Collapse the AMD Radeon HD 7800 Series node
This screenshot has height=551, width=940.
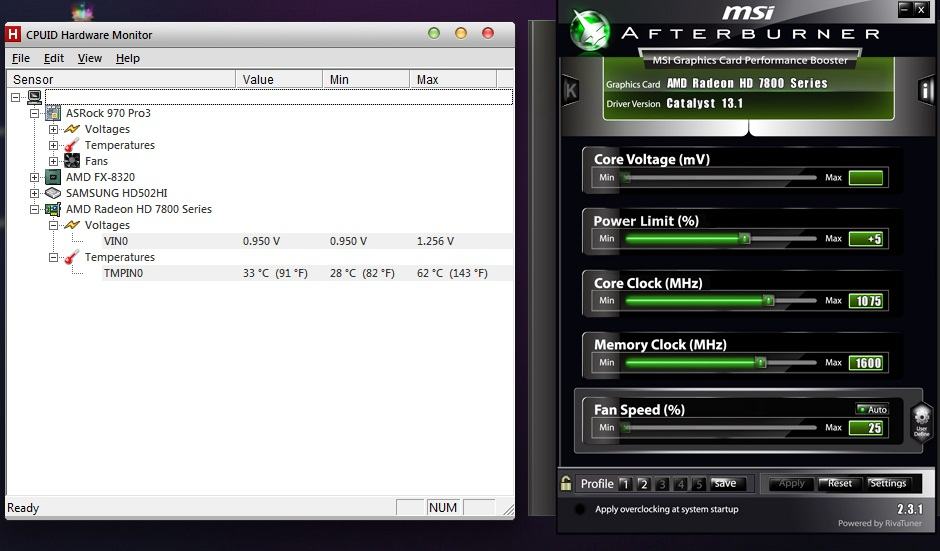[x=34, y=209]
